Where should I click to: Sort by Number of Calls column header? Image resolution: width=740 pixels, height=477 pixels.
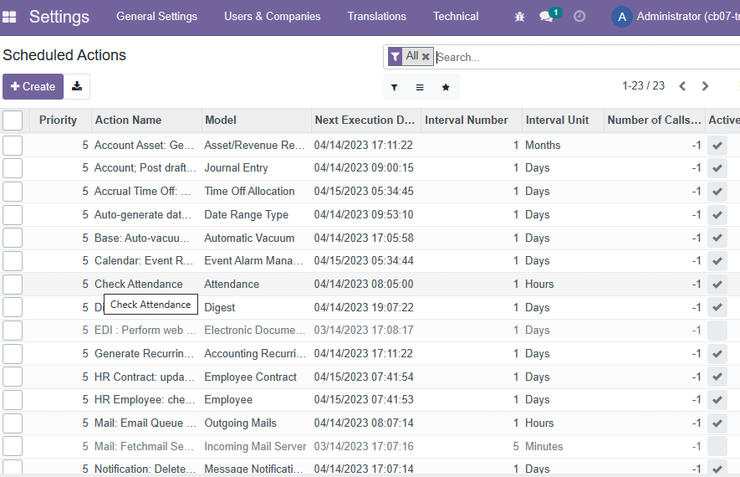click(654, 120)
